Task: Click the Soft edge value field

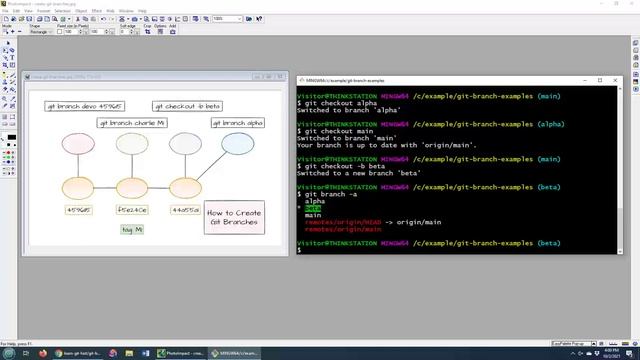Action: click(x=125, y=31)
